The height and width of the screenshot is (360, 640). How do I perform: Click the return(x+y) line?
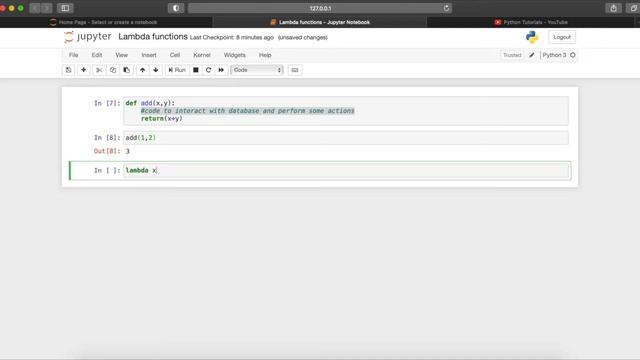[162, 119]
